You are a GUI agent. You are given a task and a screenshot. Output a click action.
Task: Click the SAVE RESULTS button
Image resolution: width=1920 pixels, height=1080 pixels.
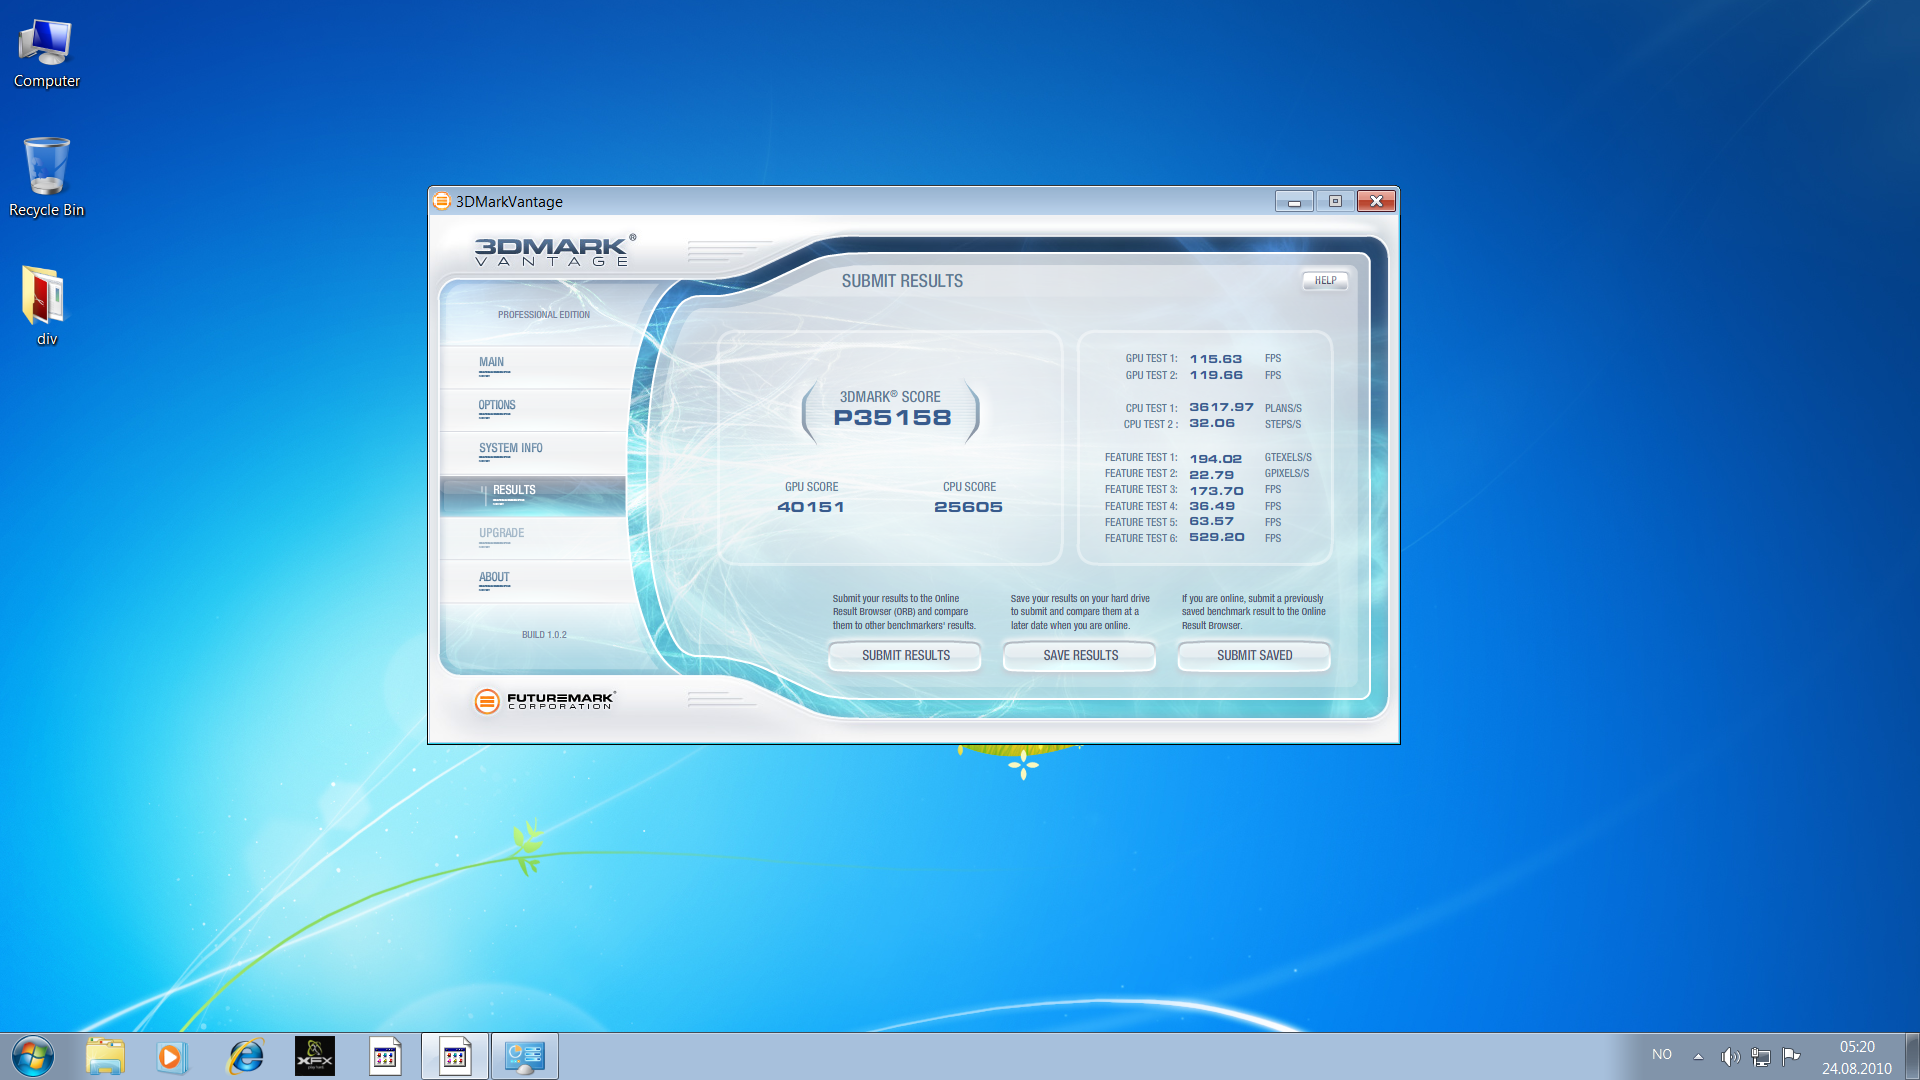pos(1080,656)
